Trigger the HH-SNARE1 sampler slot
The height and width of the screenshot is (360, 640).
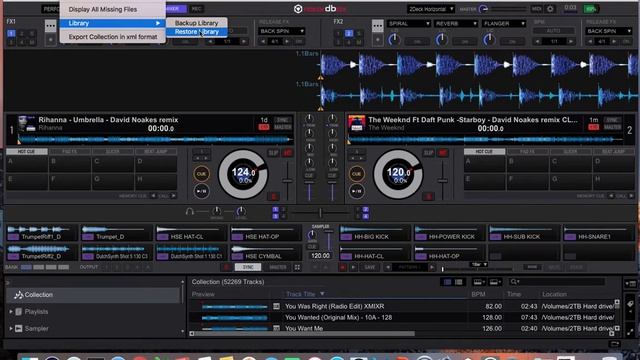coord(598,233)
